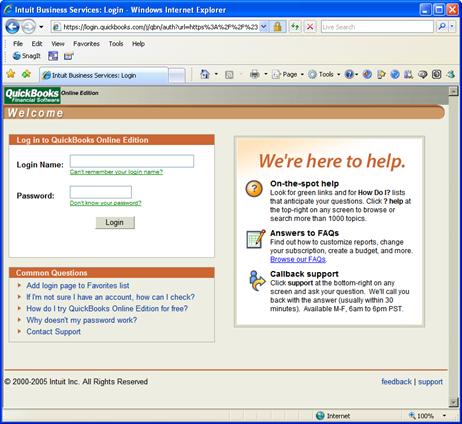Click the Answers to FAQs notepad icon
Image resolution: width=462 pixels, height=424 pixels.
[256, 239]
